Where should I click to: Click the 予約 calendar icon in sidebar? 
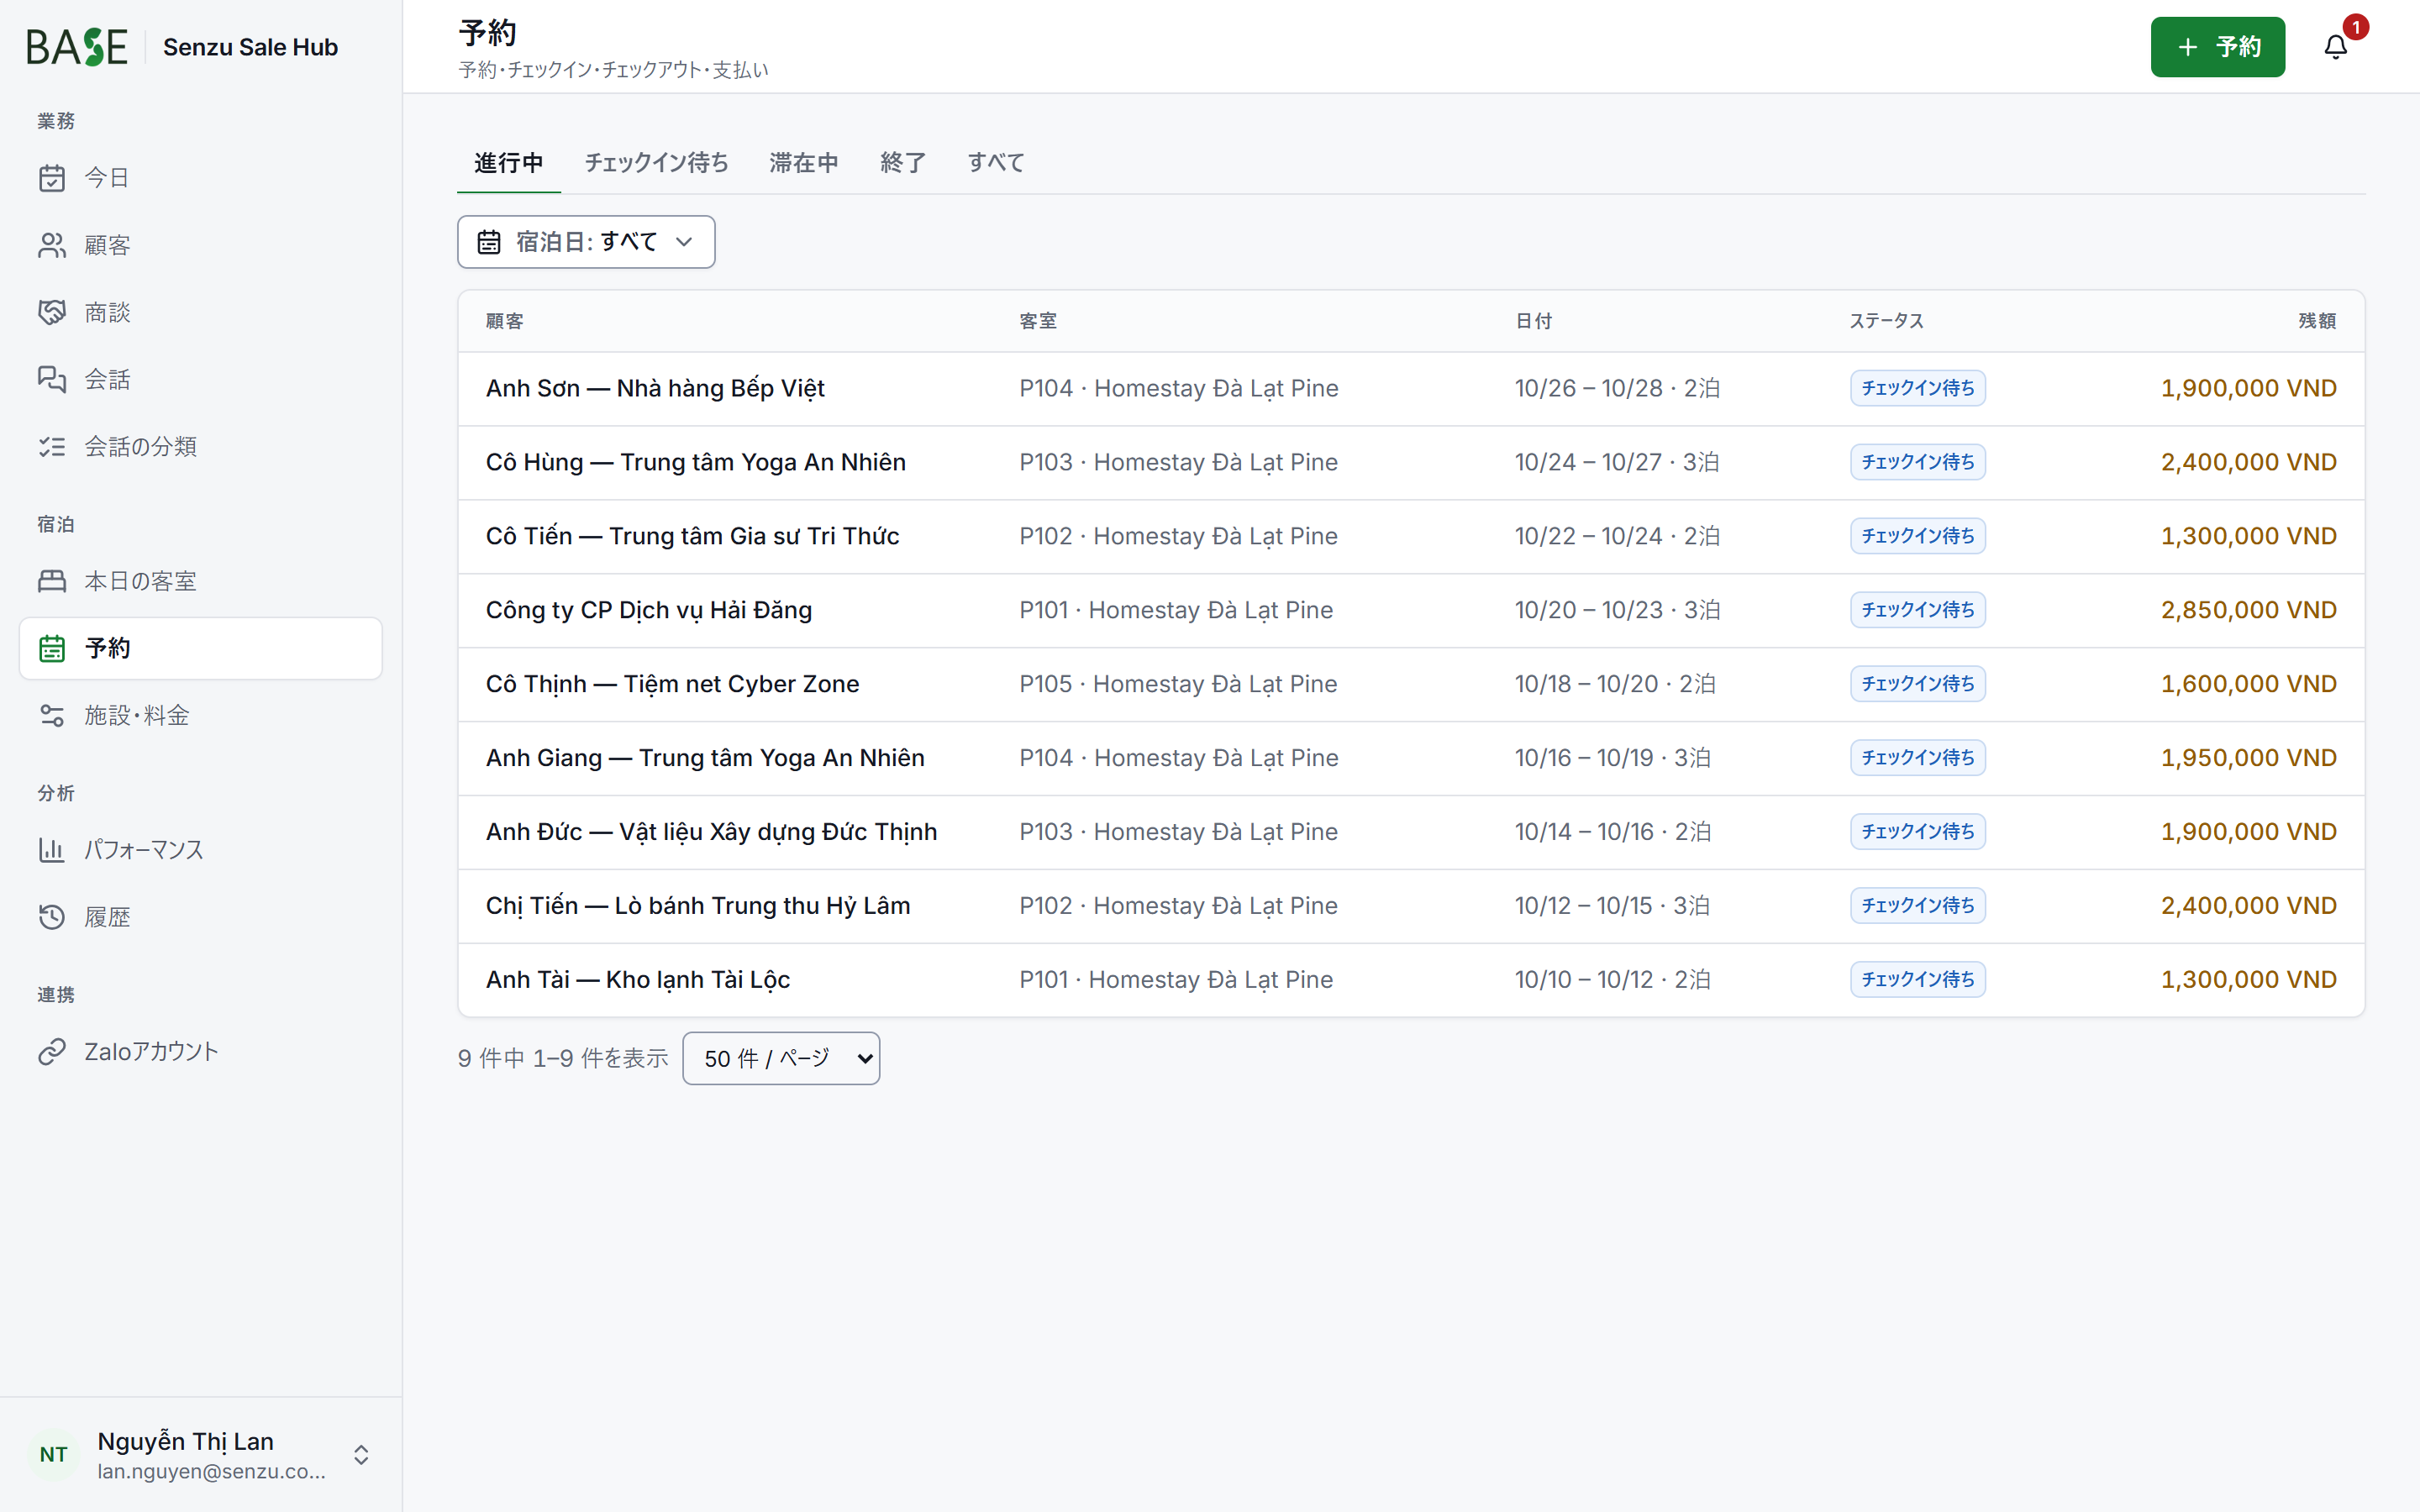(52, 648)
